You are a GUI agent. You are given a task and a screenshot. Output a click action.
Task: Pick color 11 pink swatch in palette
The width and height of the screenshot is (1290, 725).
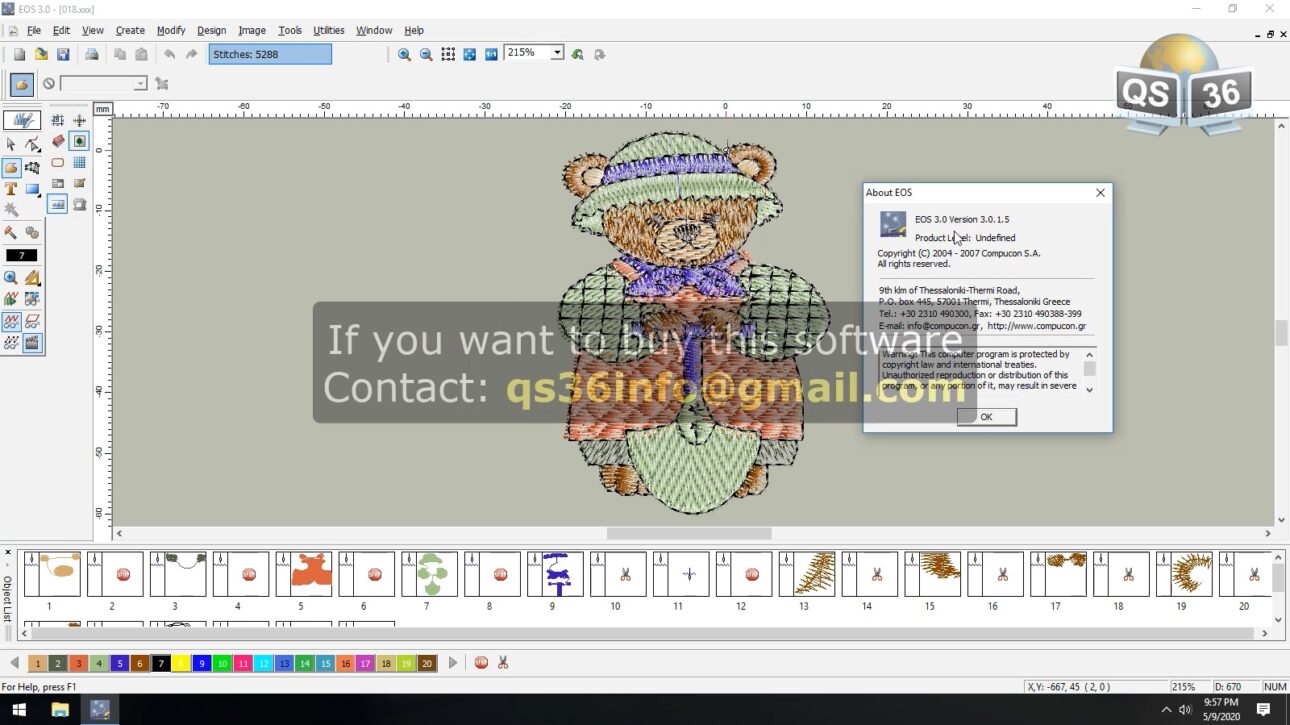pos(243,664)
